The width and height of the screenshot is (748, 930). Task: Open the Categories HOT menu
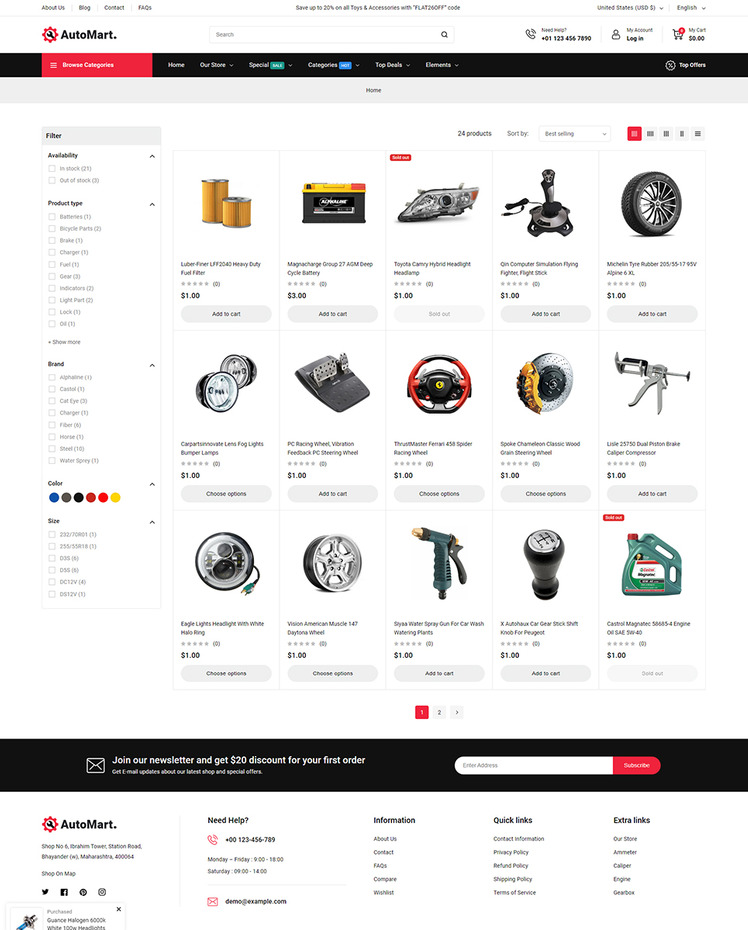333,65
